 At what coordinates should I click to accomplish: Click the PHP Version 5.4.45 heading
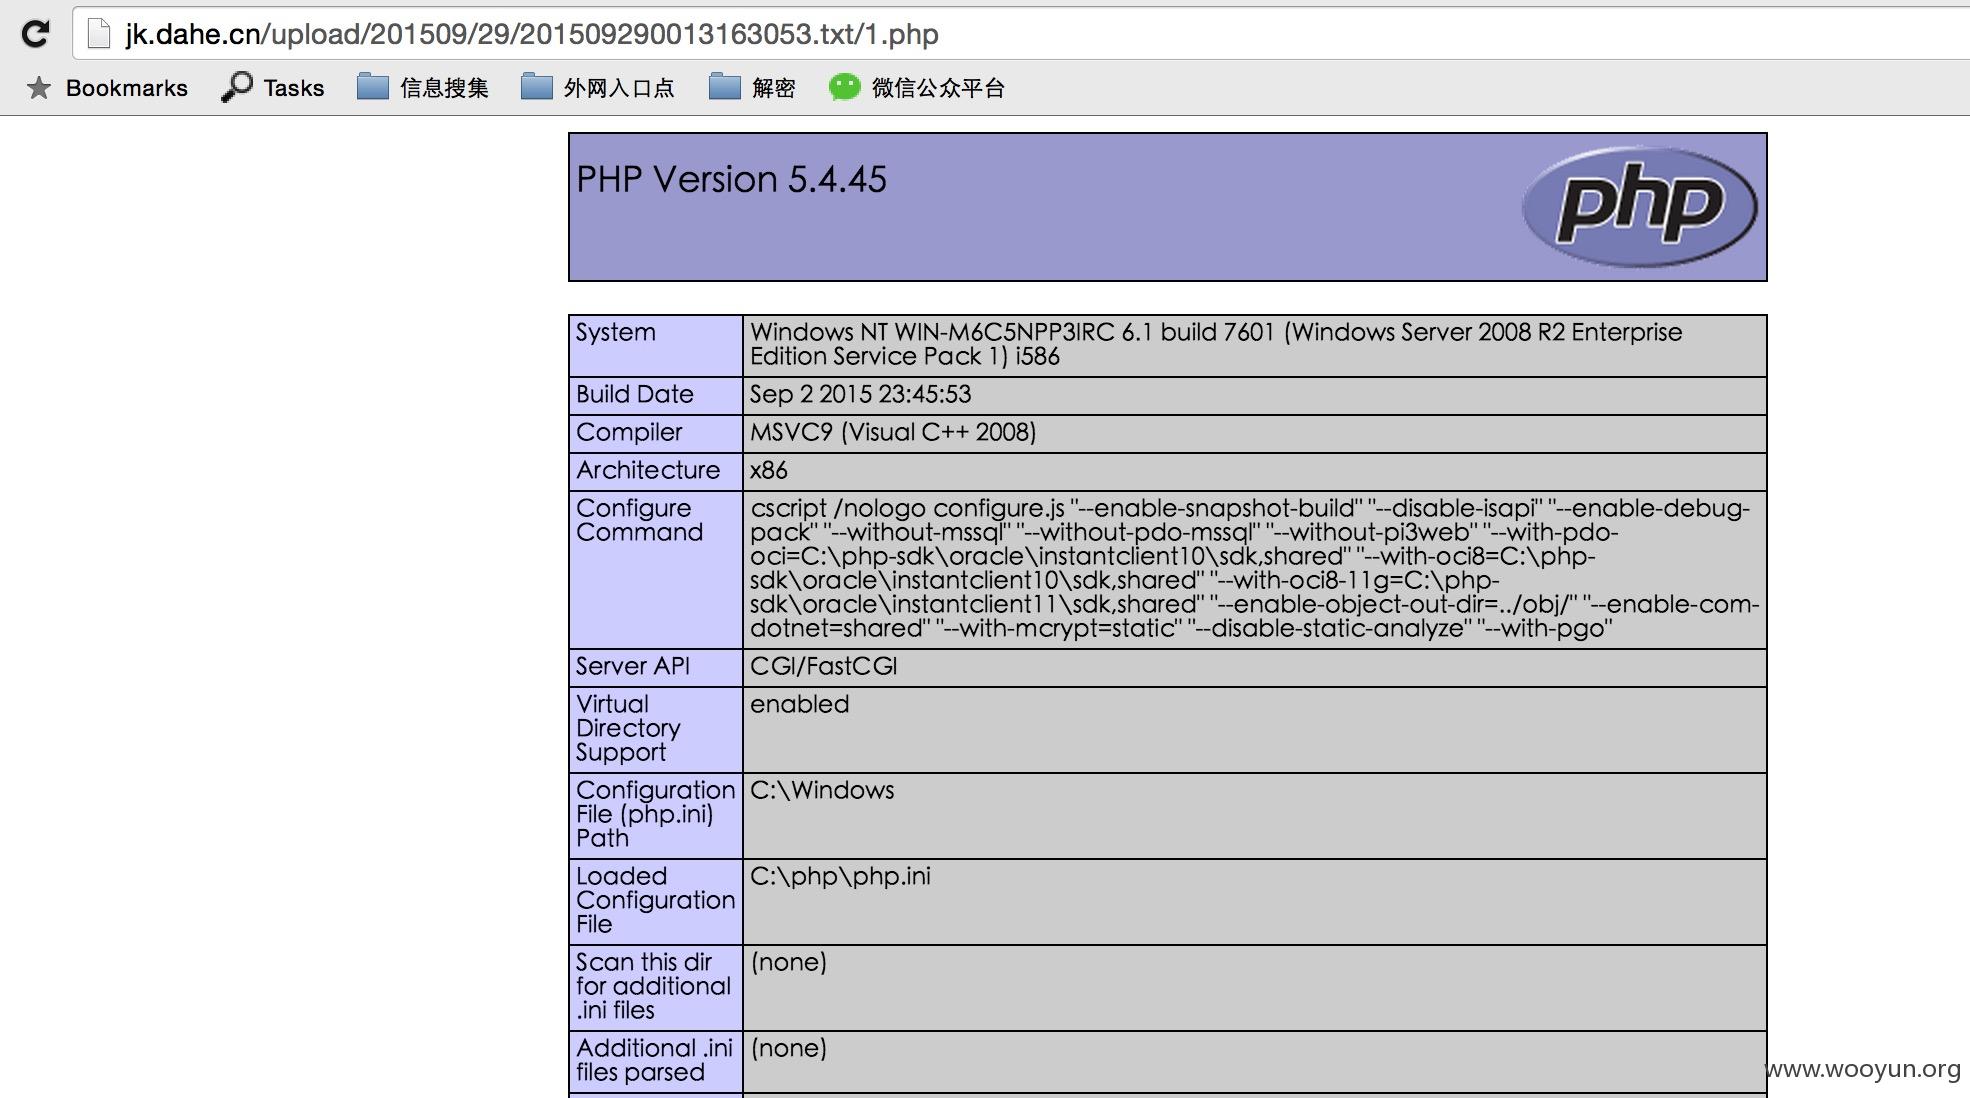click(731, 180)
